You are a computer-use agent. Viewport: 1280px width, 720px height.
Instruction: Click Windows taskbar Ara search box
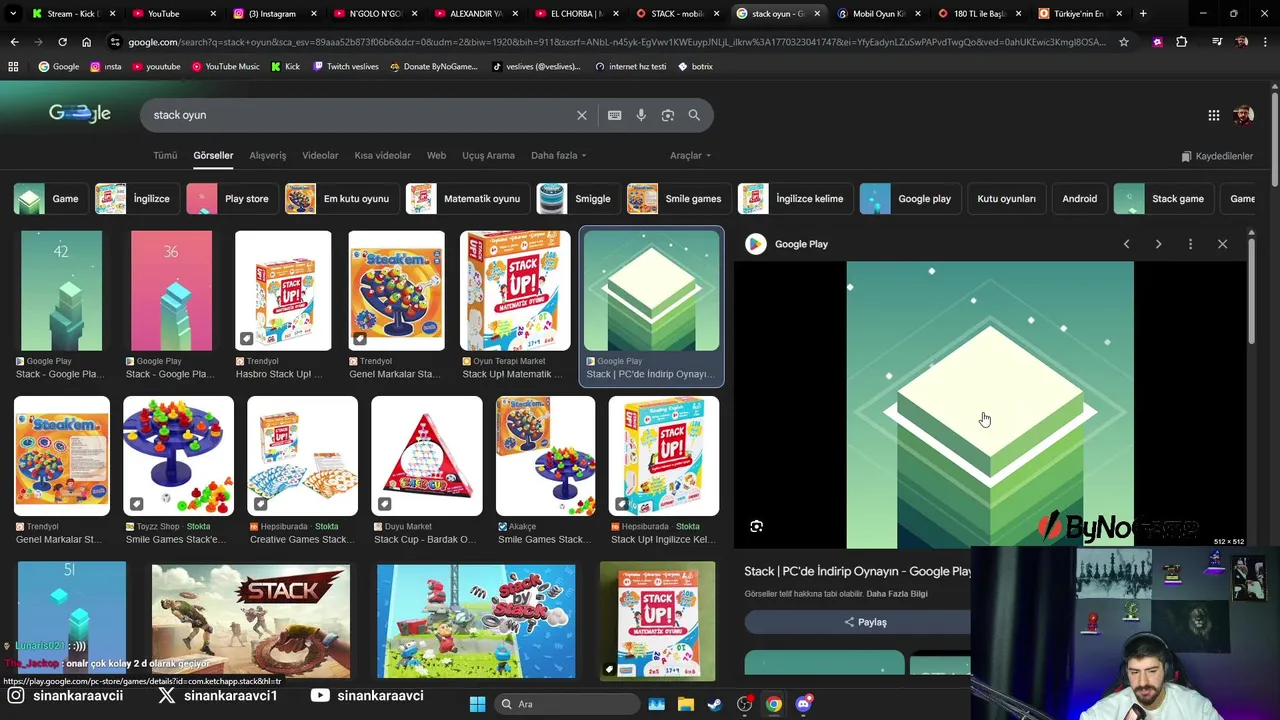(x=567, y=704)
